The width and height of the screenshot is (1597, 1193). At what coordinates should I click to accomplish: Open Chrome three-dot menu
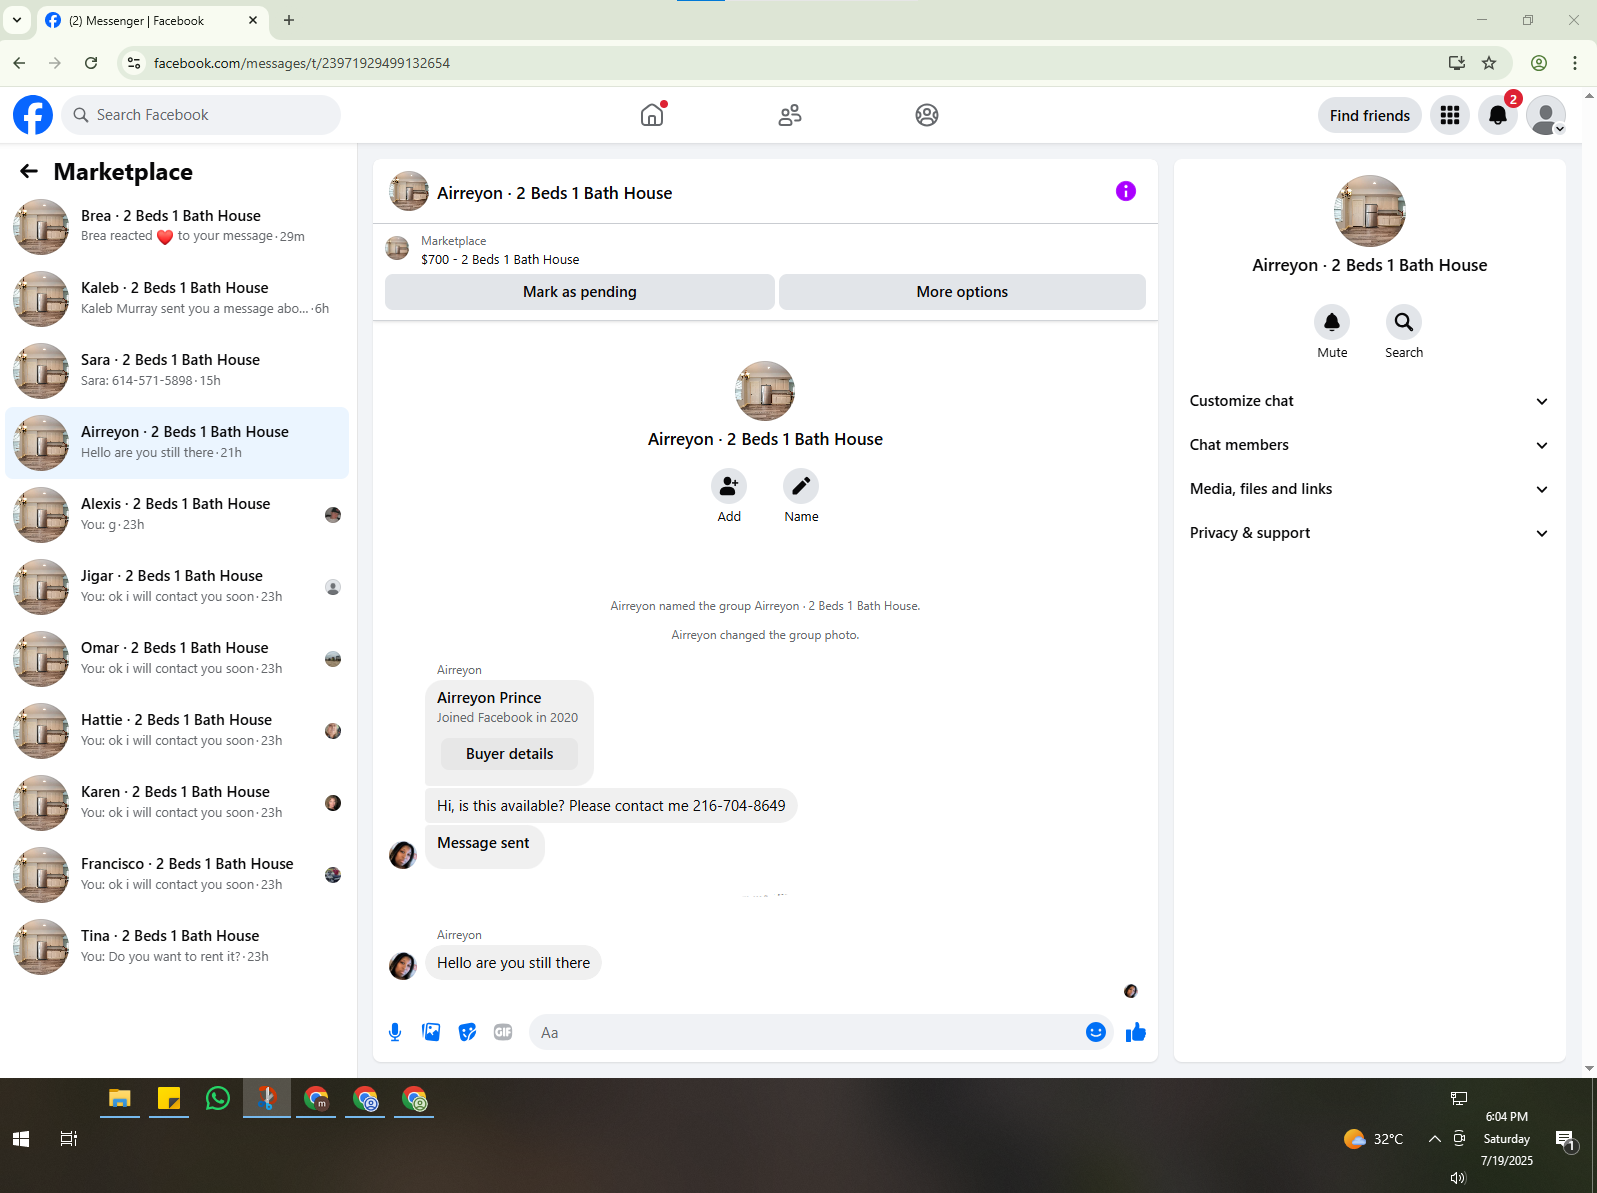[1575, 63]
